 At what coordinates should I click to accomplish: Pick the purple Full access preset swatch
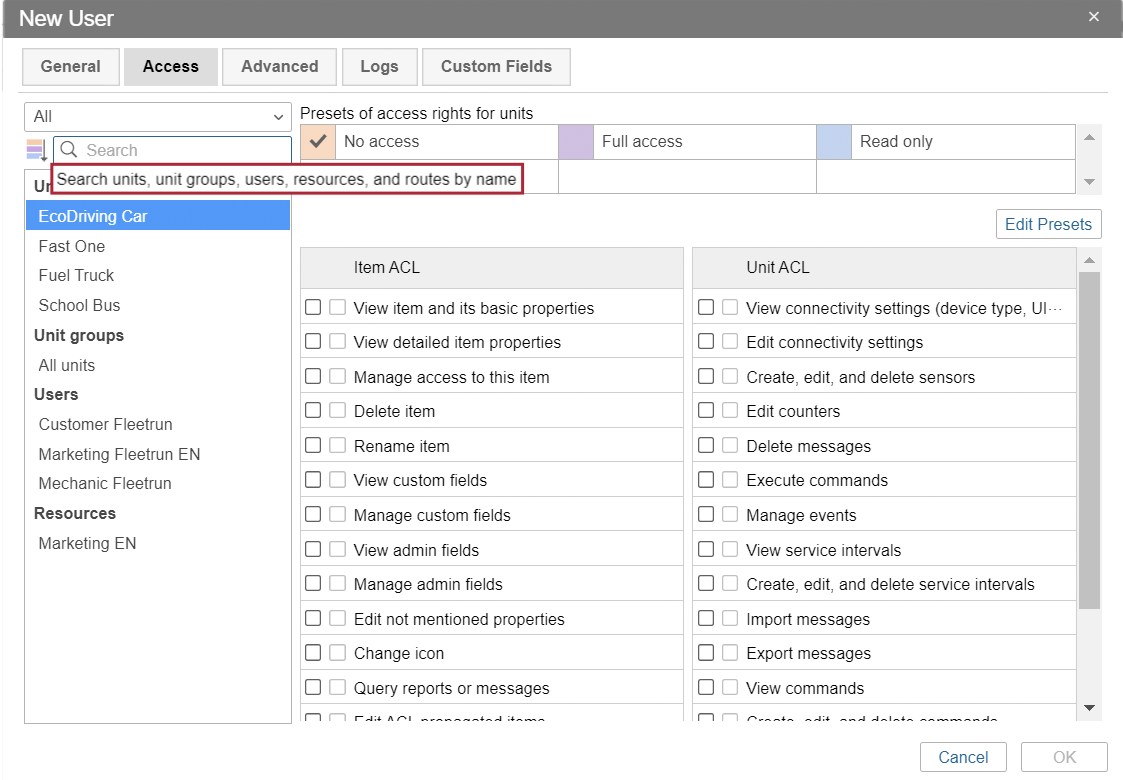point(576,142)
